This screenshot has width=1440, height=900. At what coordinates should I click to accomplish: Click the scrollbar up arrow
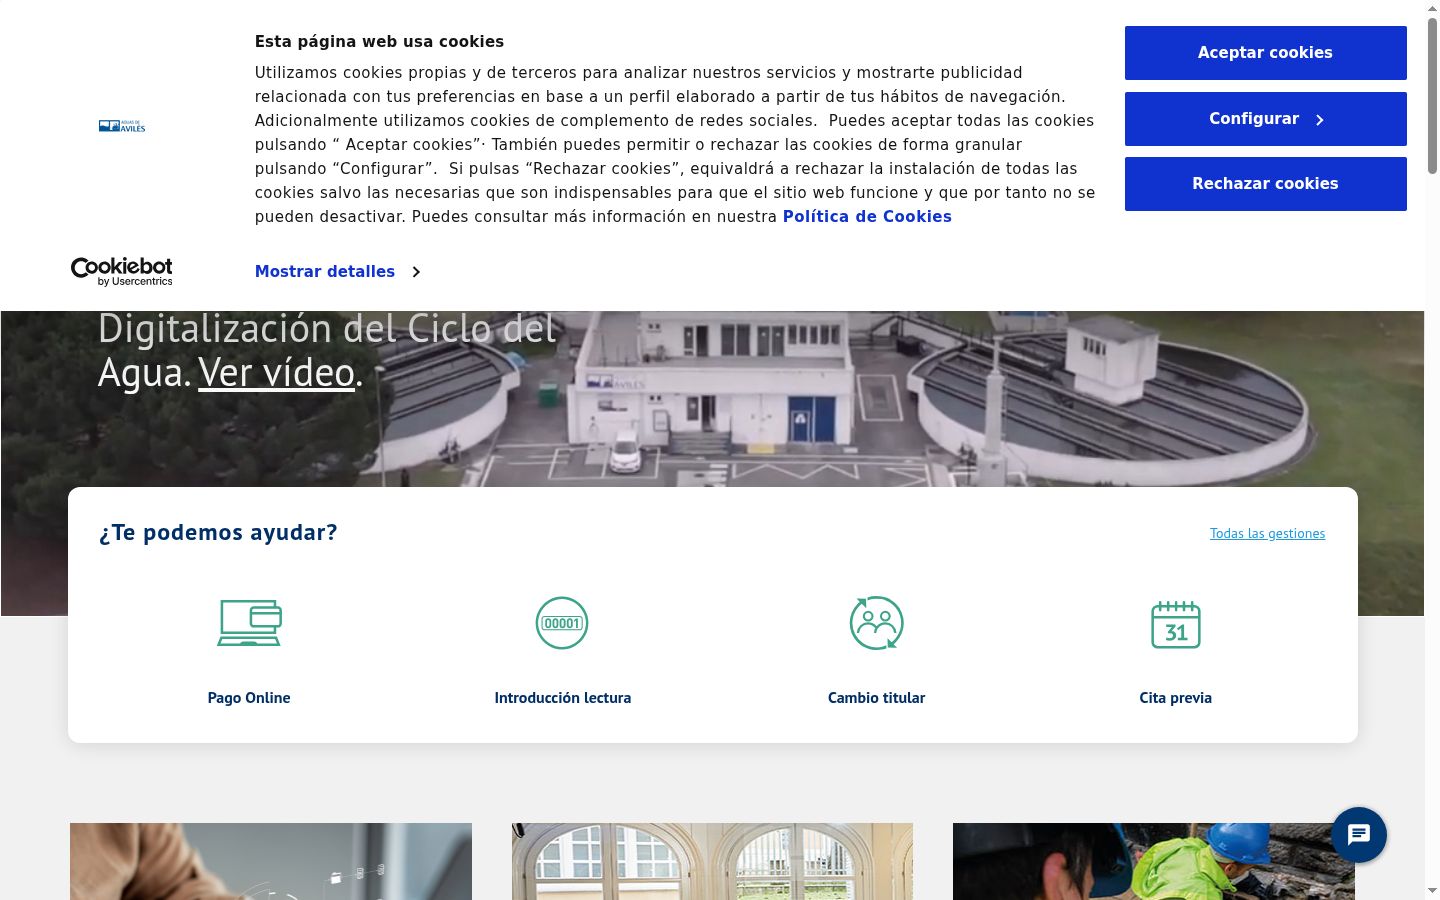(1432, 8)
